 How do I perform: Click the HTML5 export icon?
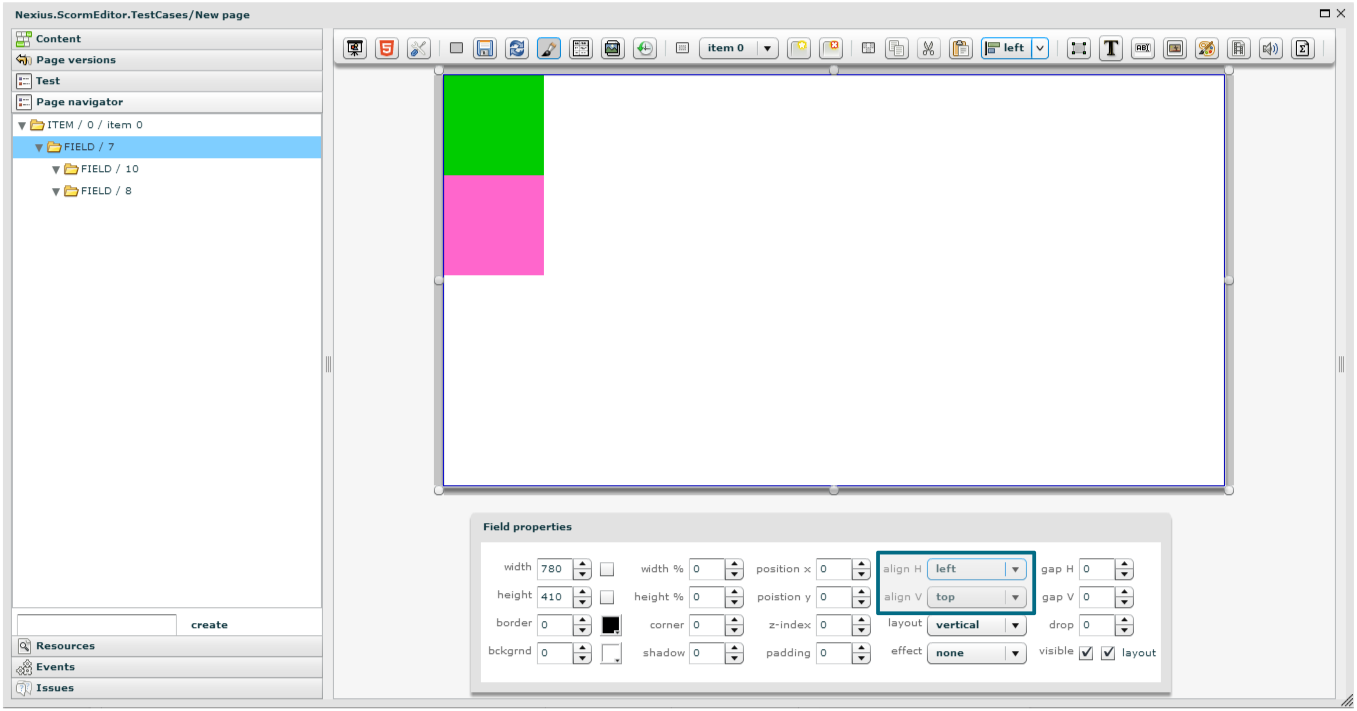(x=386, y=48)
